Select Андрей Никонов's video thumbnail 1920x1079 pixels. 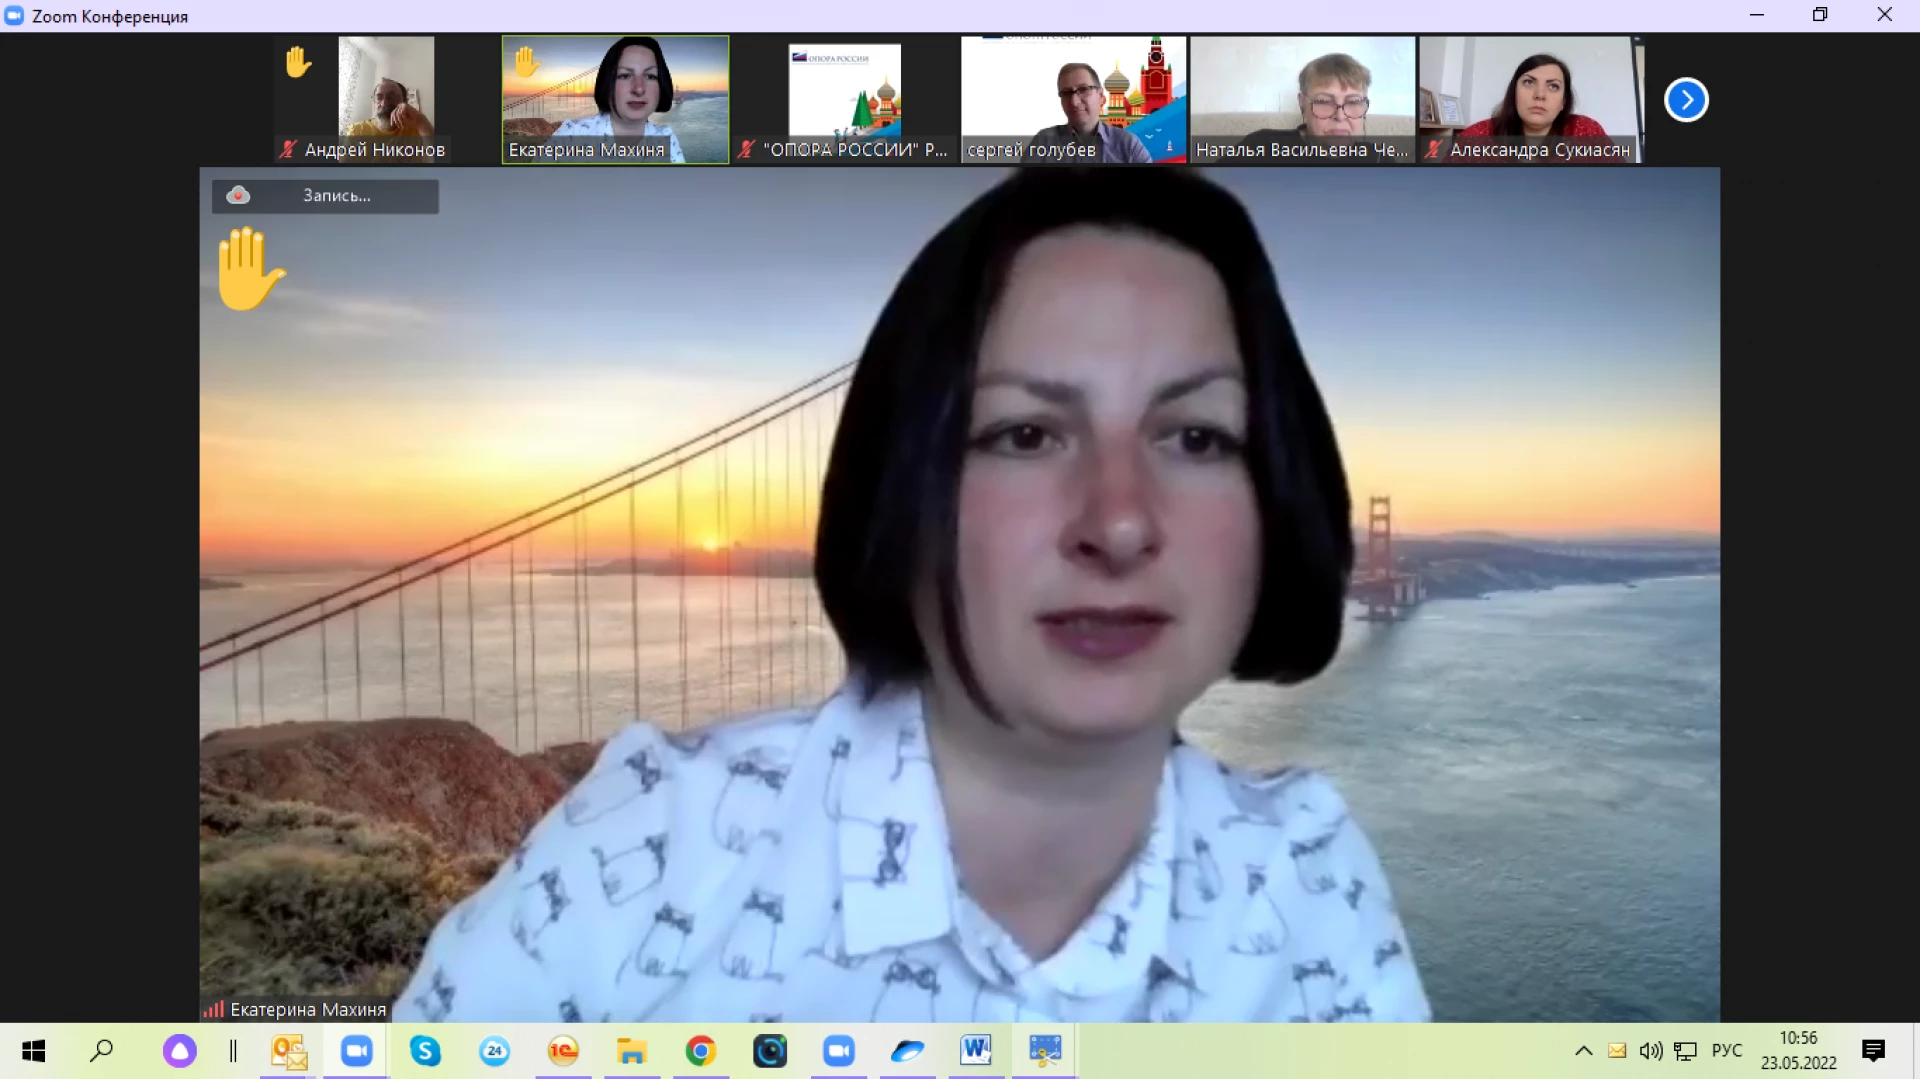[386, 88]
